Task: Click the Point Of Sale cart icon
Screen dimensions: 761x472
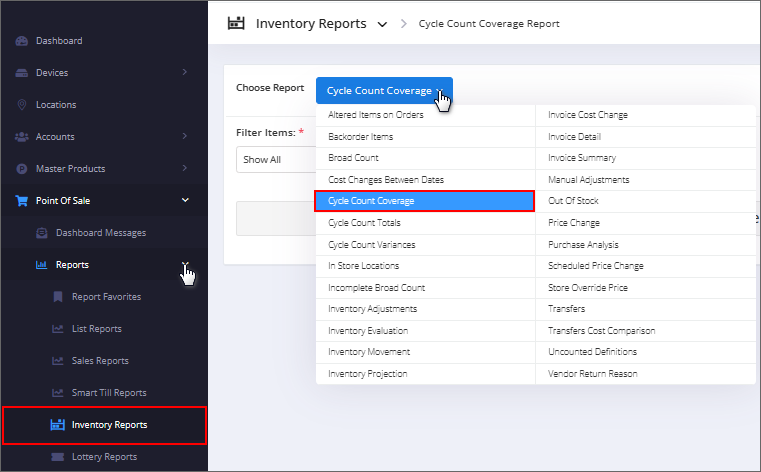Action: tap(22, 201)
